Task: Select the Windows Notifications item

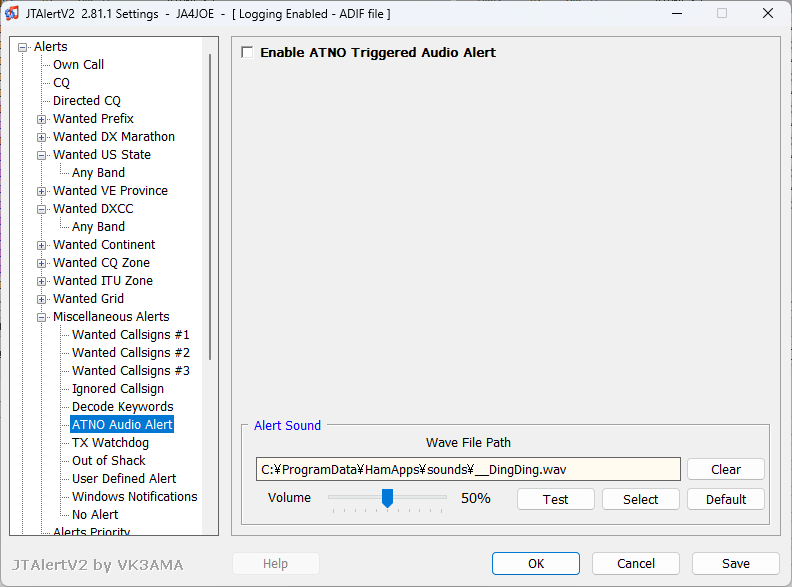Action: pos(134,497)
